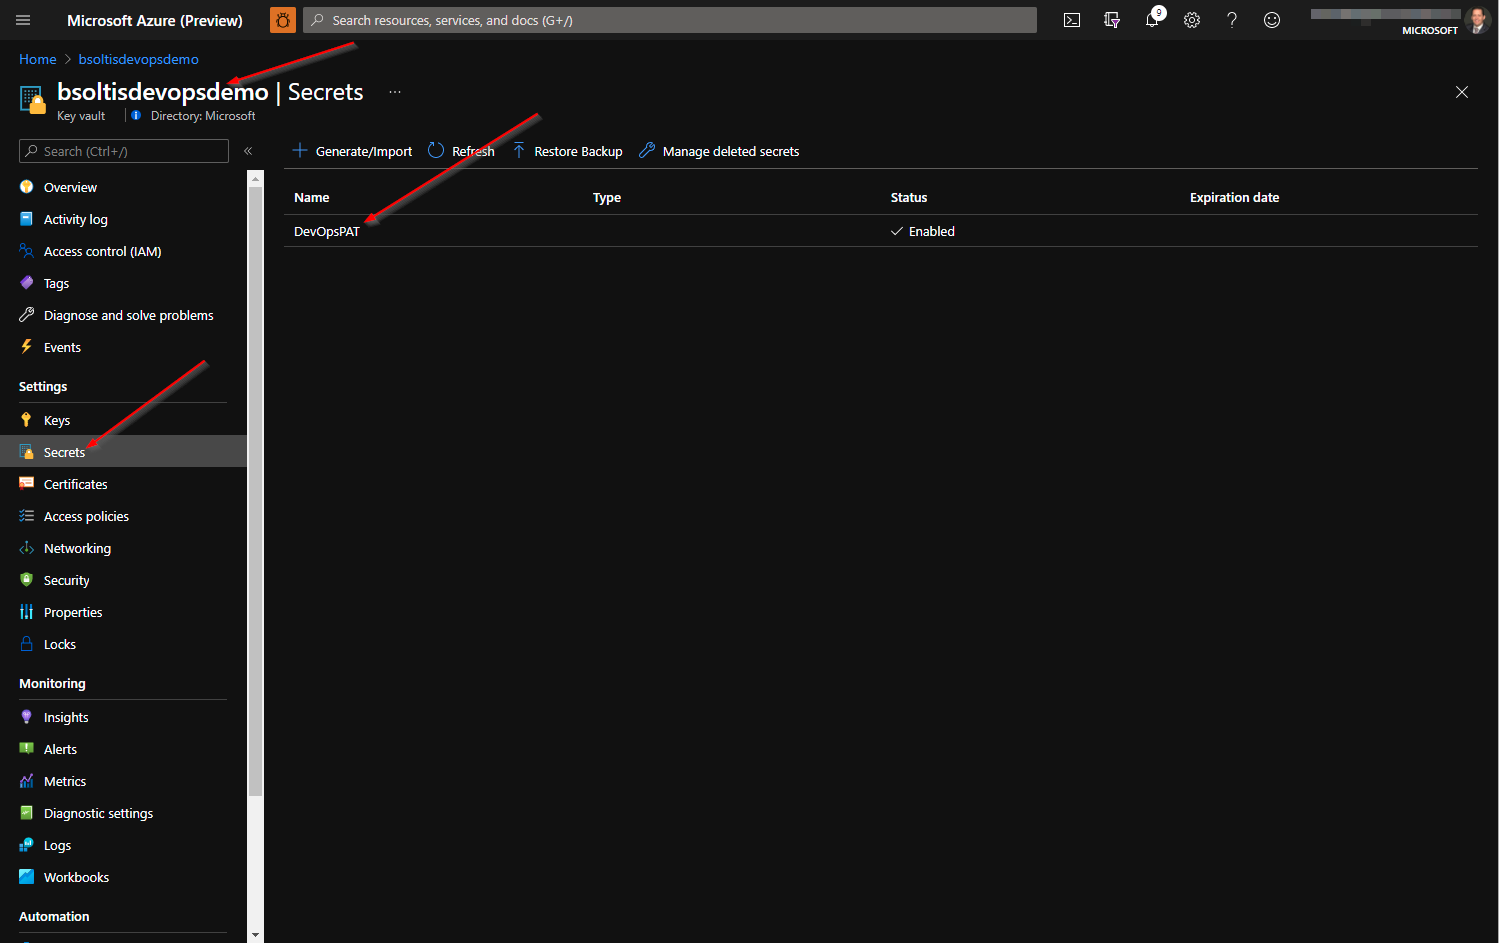1499x943 pixels.
Task: Click the orange preview bug icon
Action: tap(283, 20)
